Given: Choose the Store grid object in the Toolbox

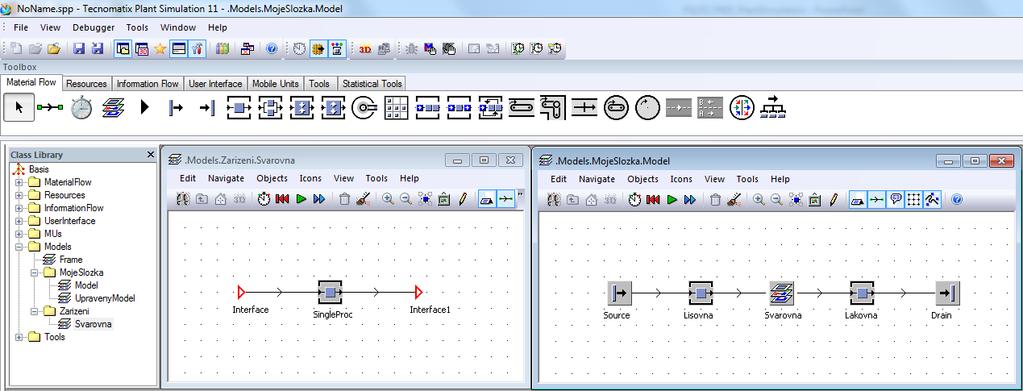Looking at the screenshot, I should 396,108.
